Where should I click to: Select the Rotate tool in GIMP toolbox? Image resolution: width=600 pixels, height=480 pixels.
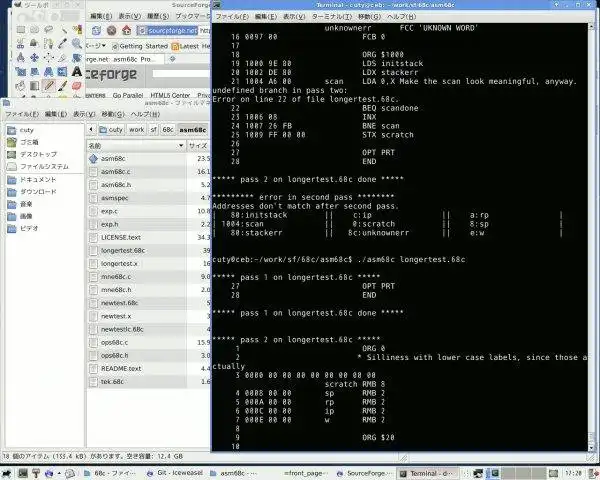(x=77, y=57)
